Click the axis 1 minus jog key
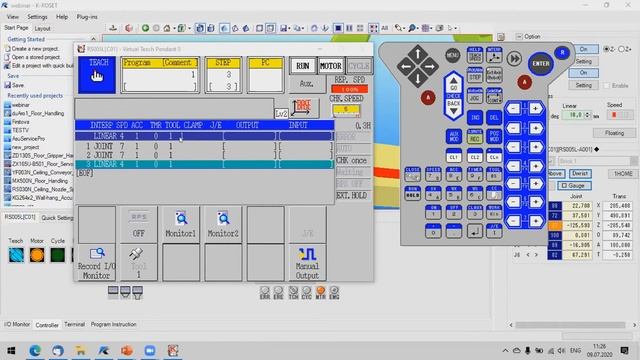Image resolution: width=640 pixels, height=360 pixels. (513, 109)
